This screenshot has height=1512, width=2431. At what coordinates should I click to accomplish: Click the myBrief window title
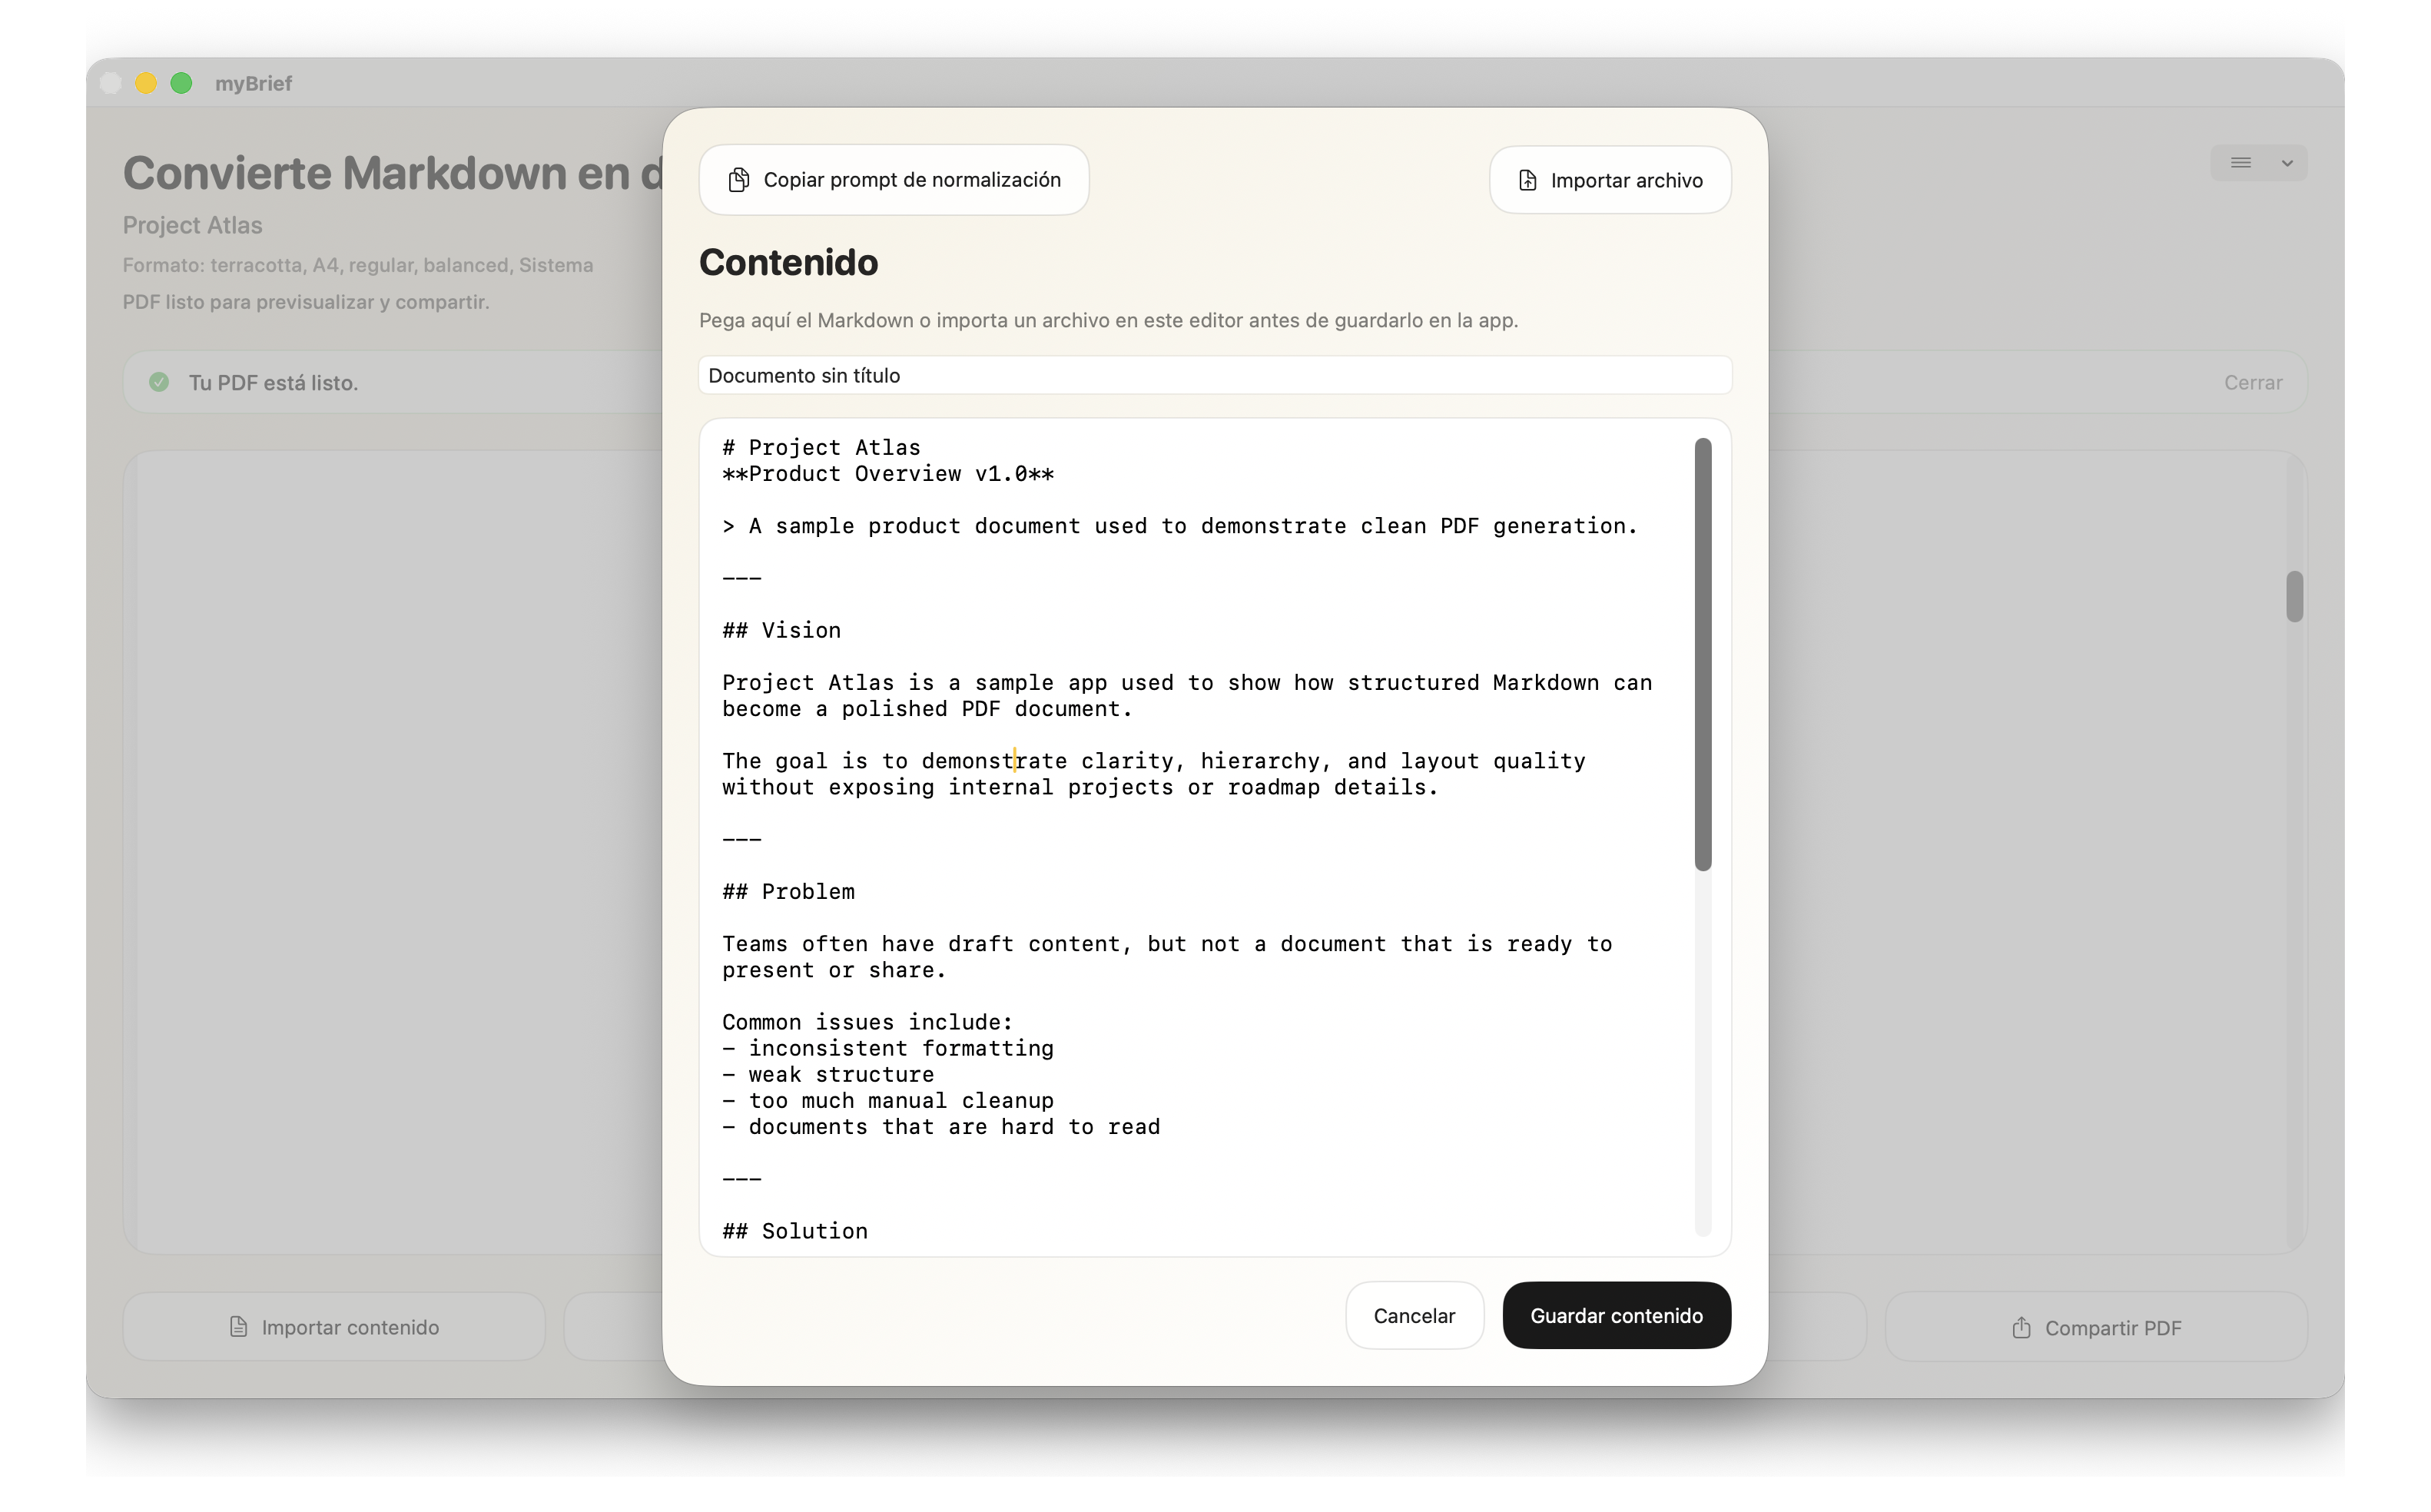(253, 83)
